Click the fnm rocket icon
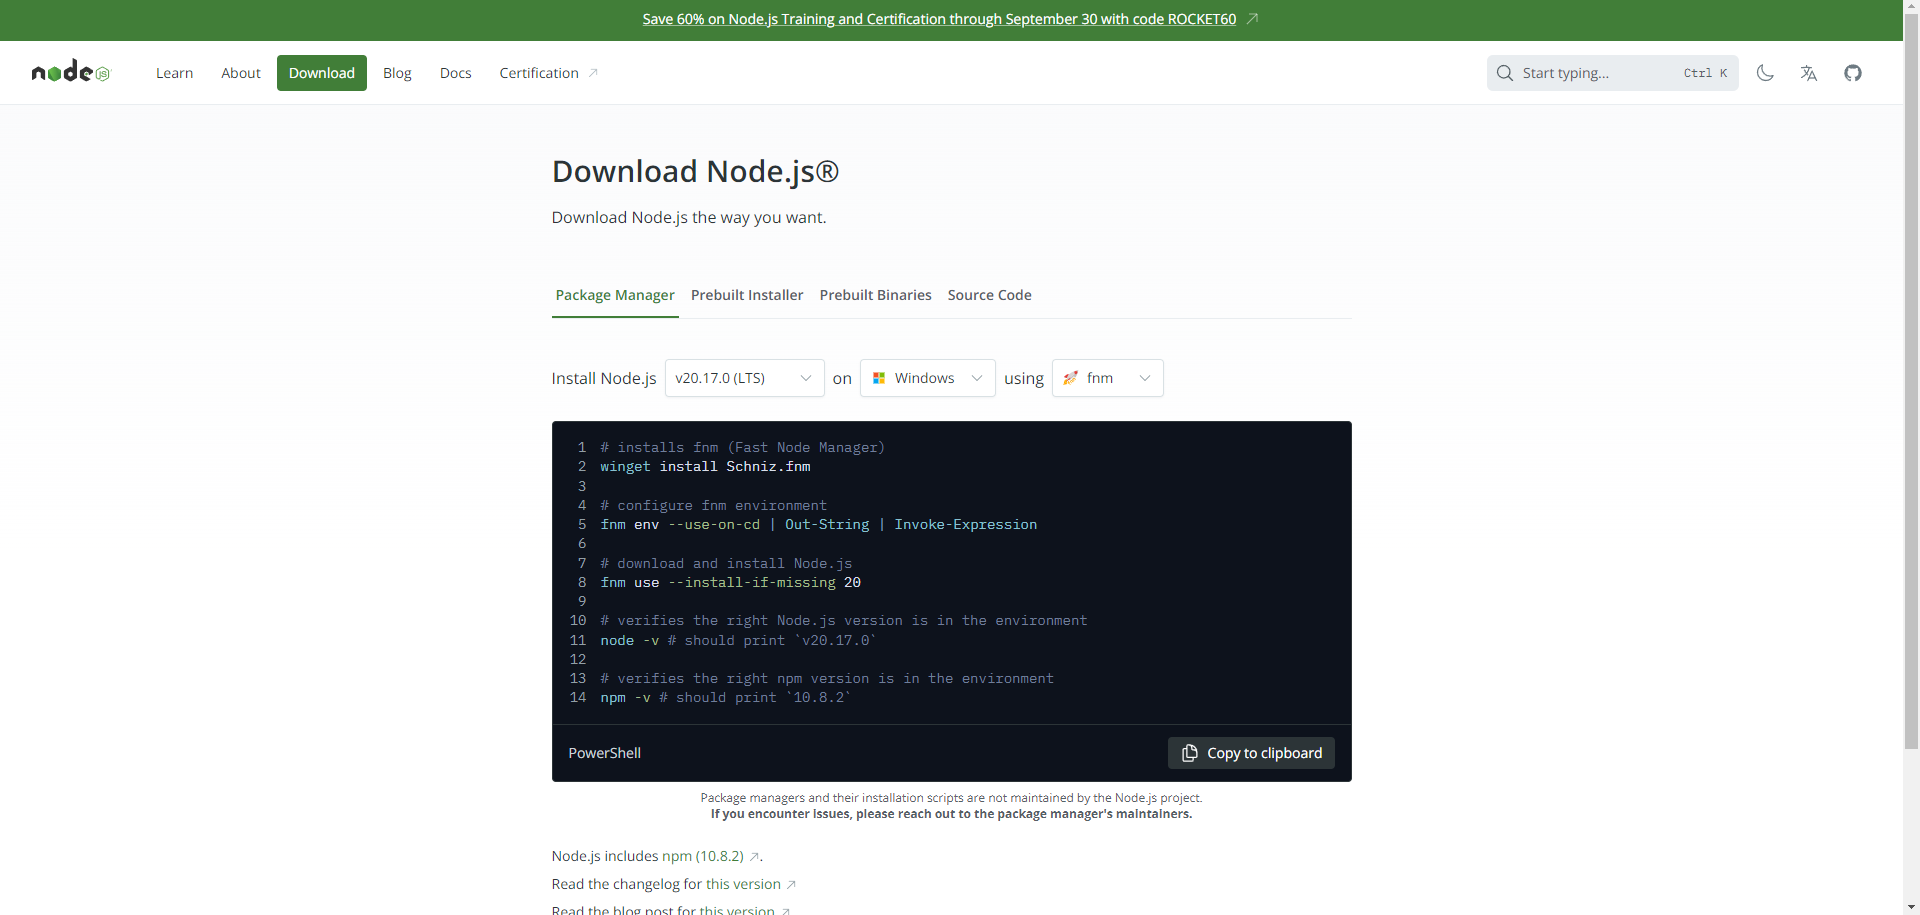Screen dimensions: 1920x915 click(1070, 378)
